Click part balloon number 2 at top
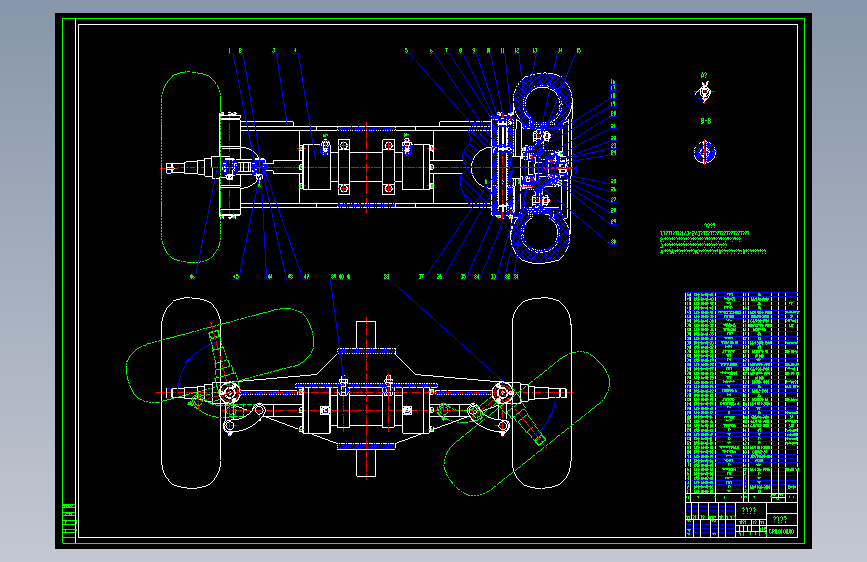Viewport: 867px width, 562px height. coord(240,51)
